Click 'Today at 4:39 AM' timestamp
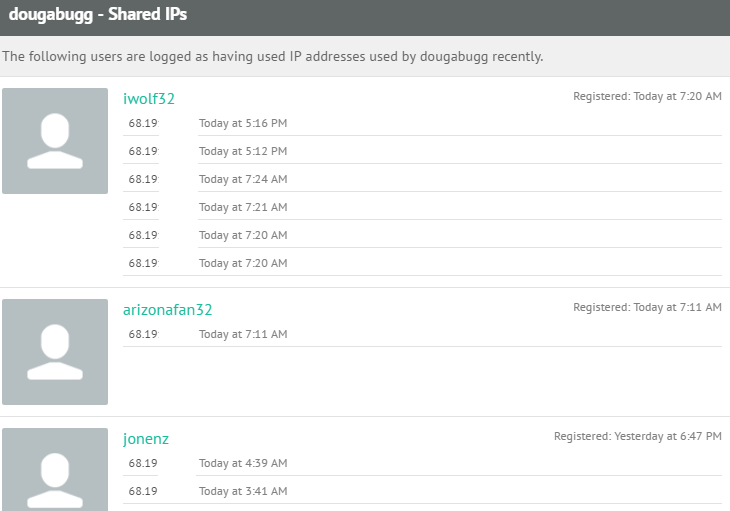The image size is (730, 511). pyautogui.click(x=243, y=463)
